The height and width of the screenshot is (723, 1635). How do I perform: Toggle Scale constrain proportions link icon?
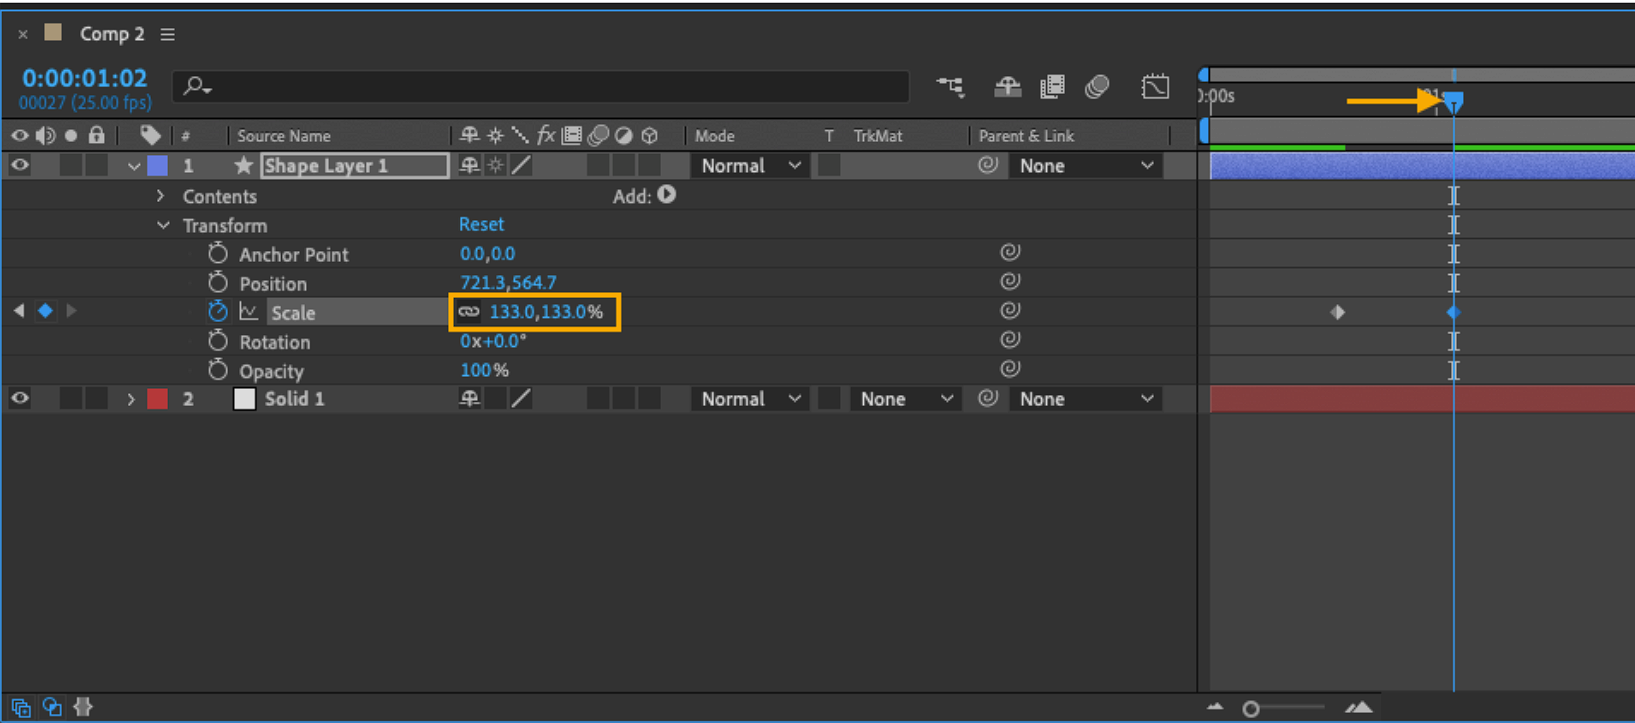pos(468,312)
